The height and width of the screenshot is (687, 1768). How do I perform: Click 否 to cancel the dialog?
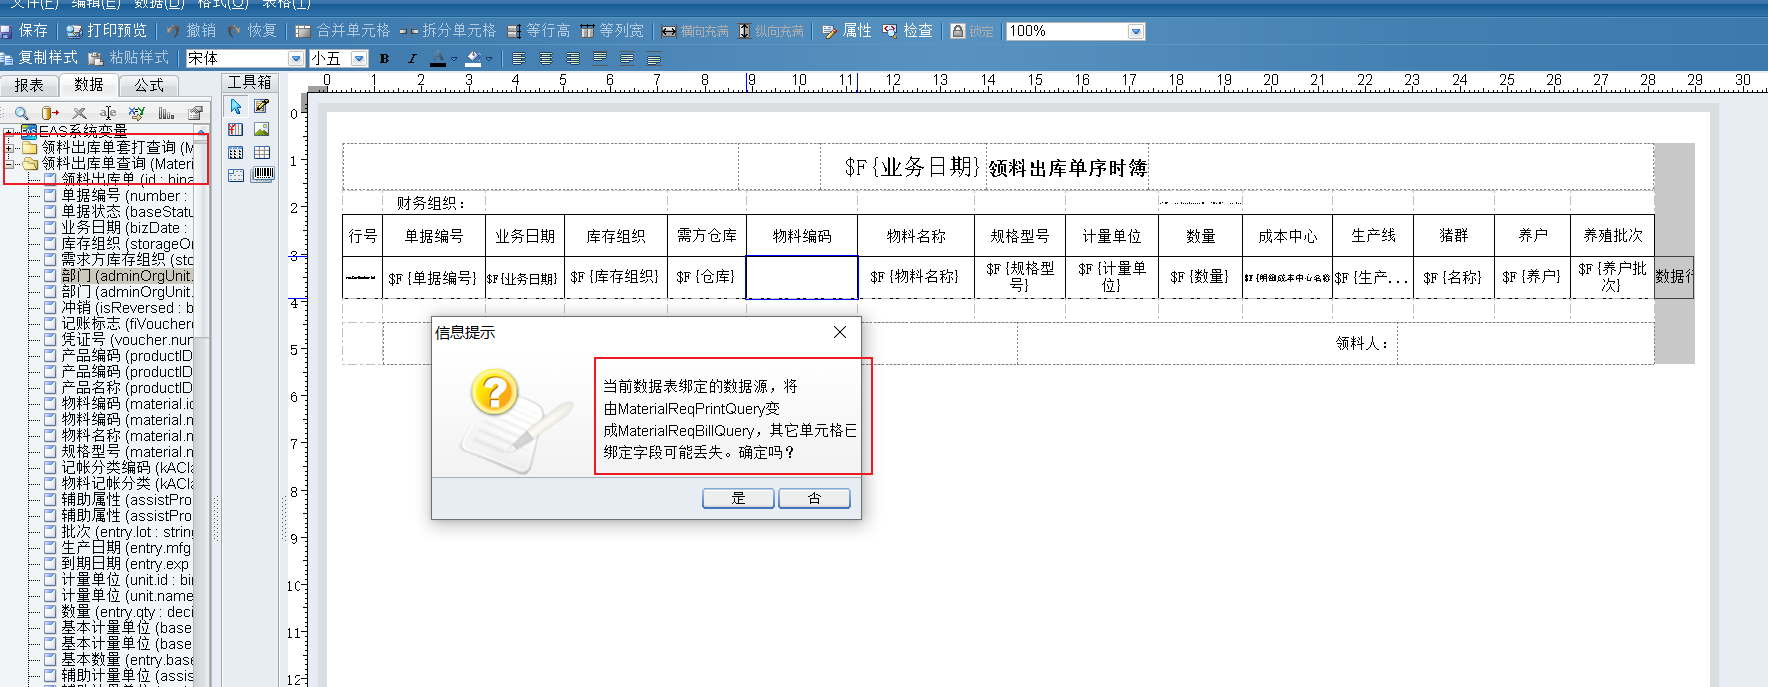coord(814,498)
